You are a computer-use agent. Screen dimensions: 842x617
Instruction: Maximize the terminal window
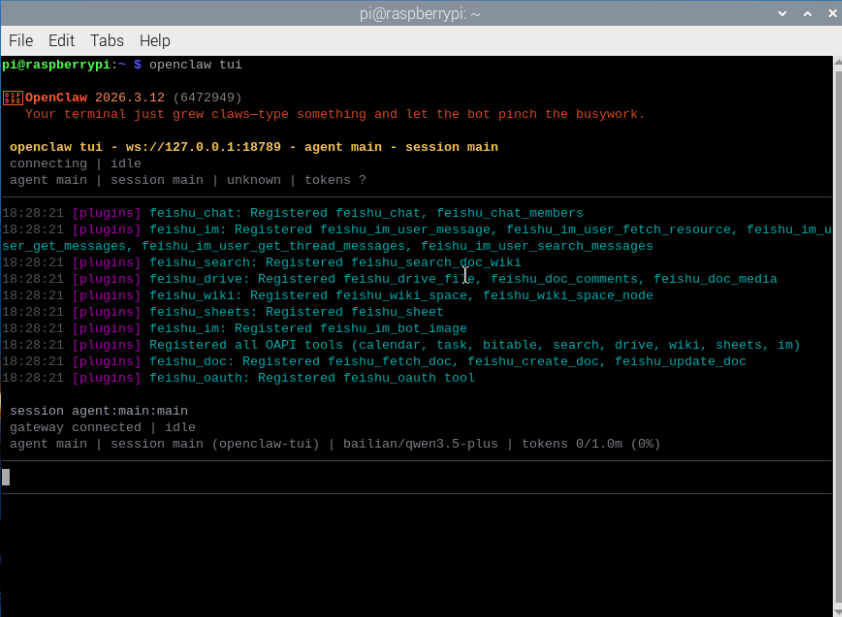[x=807, y=13]
